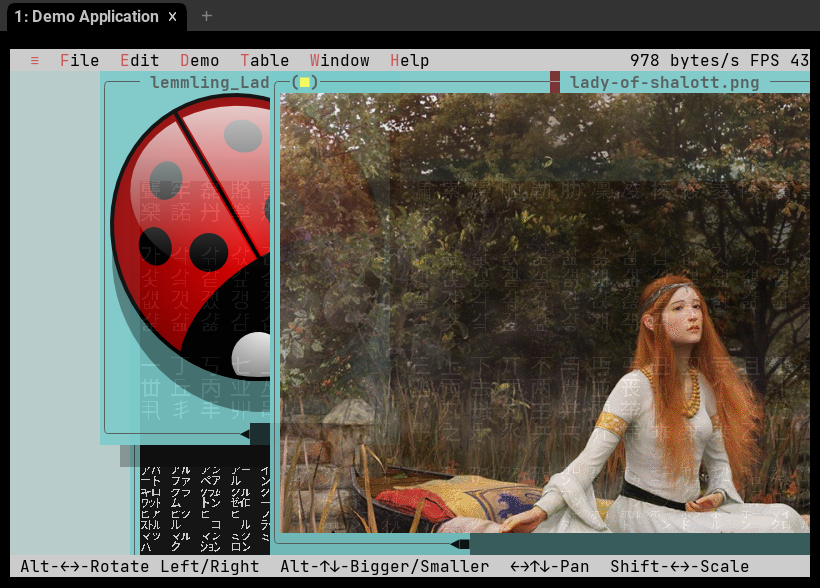The width and height of the screenshot is (820, 588).
Task: Open the Help menu
Action: pyautogui.click(x=410, y=61)
